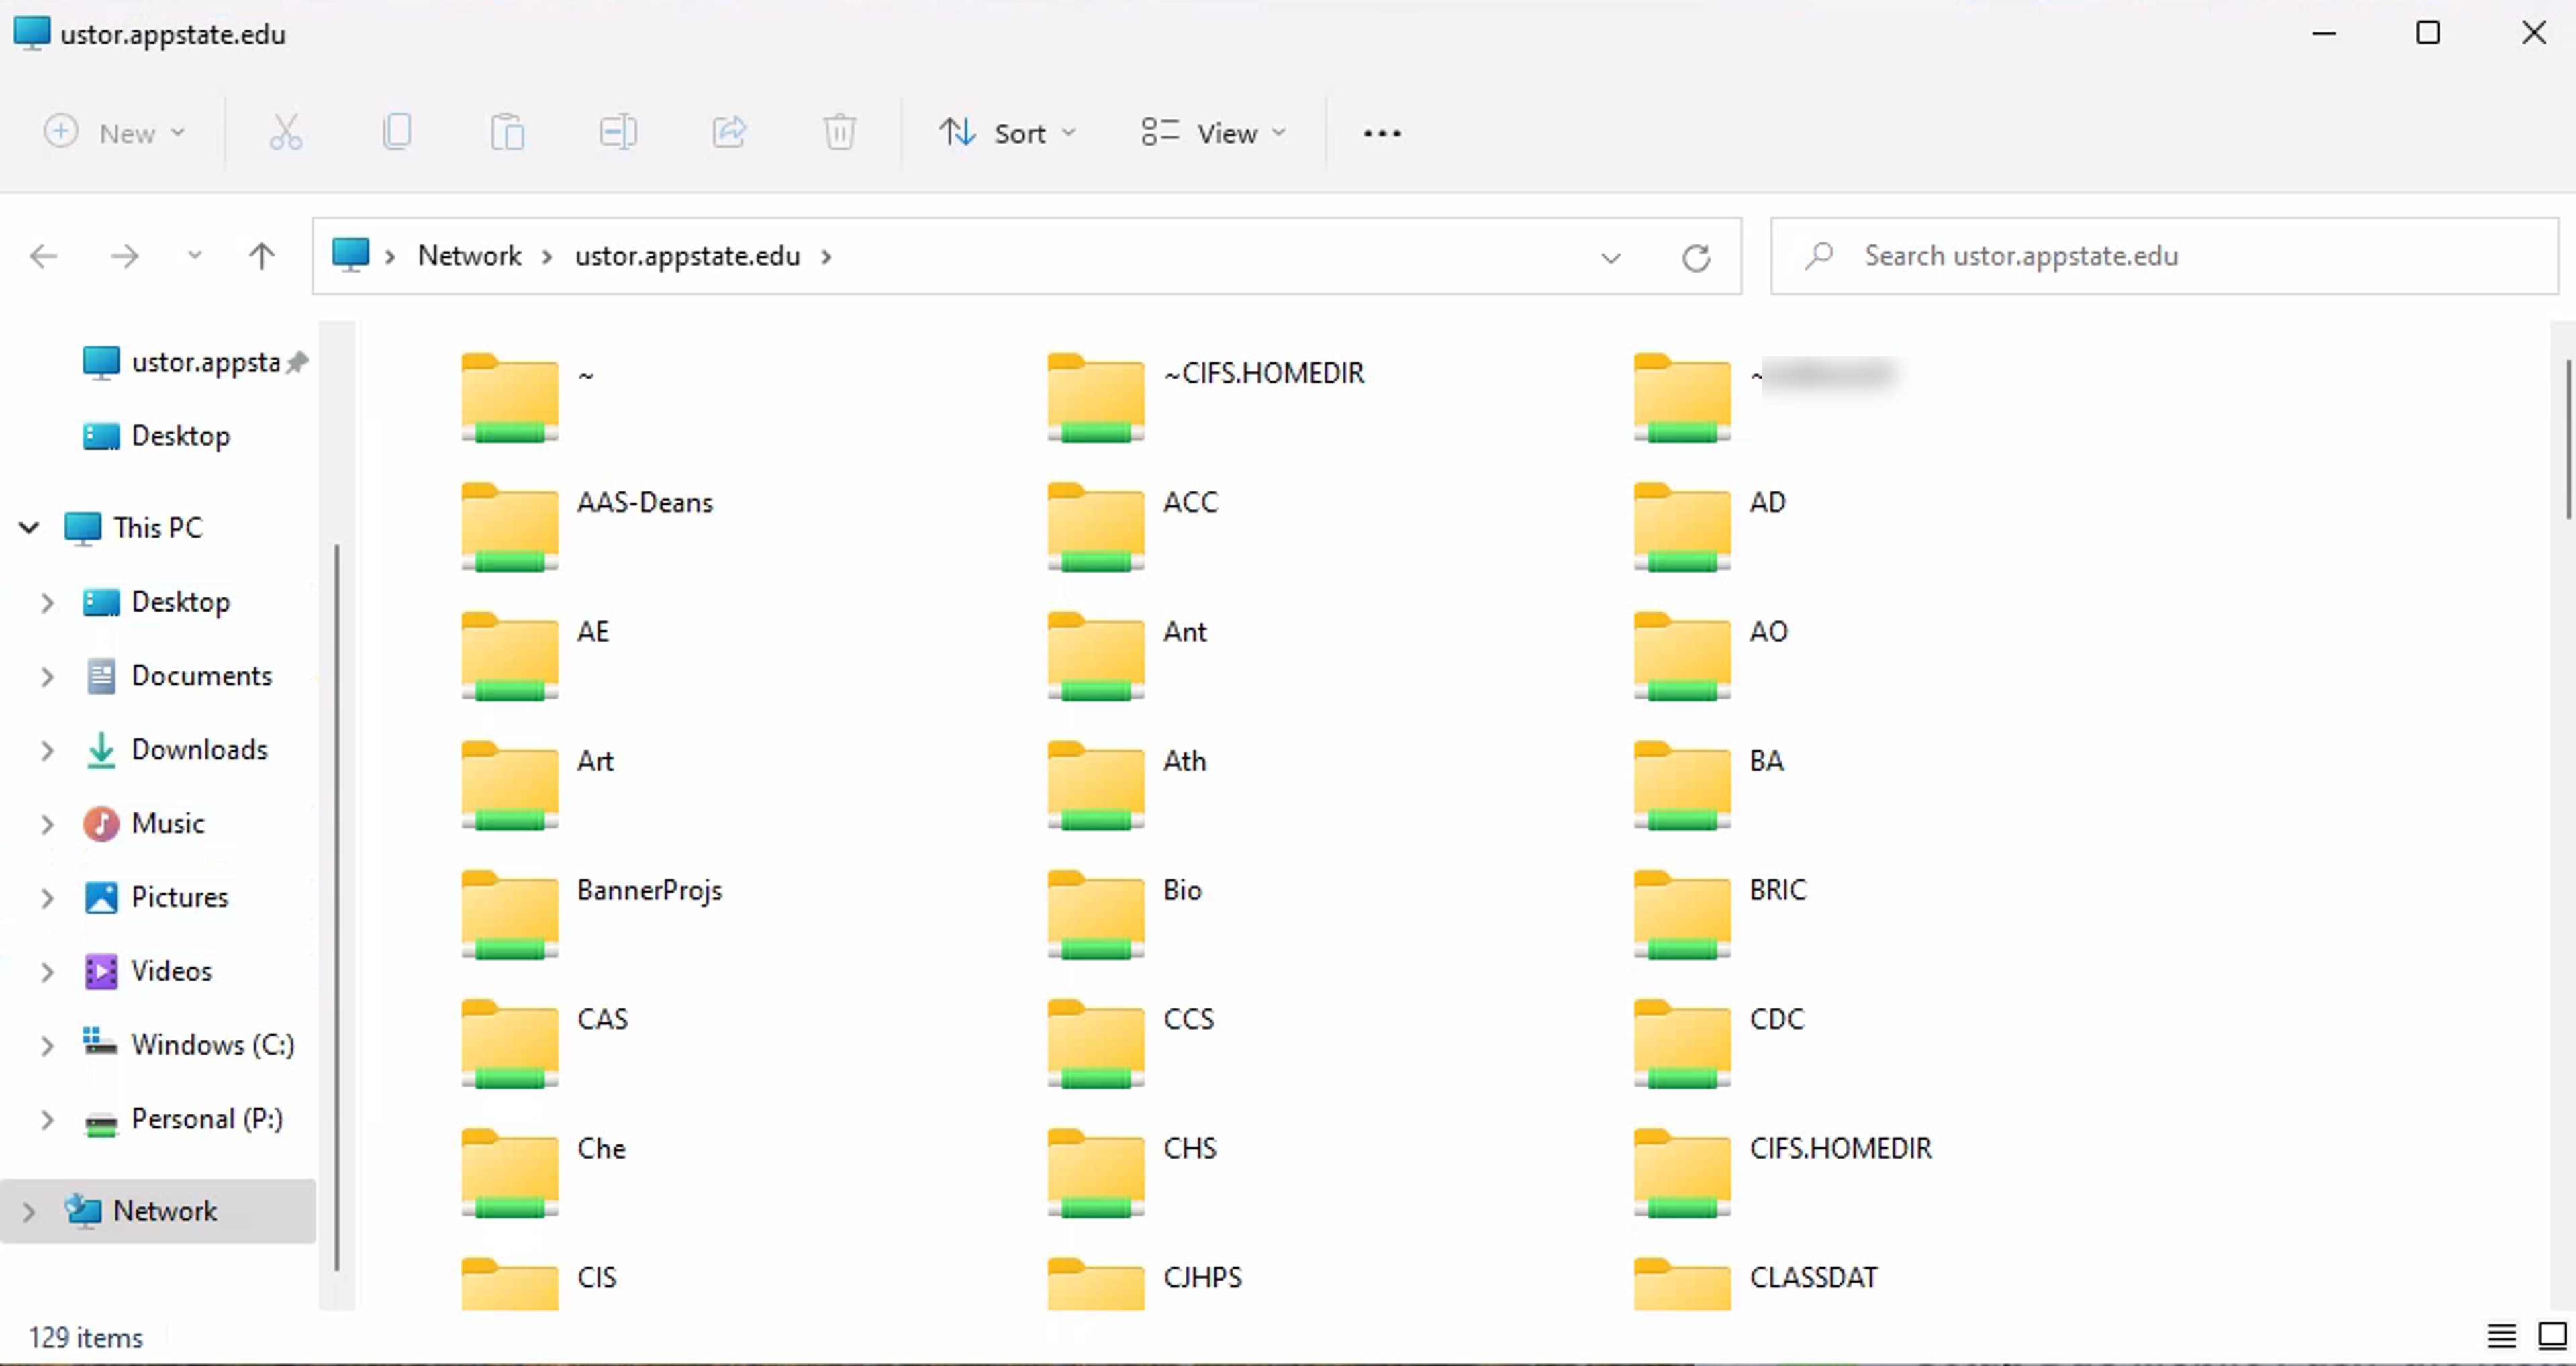Click the CAS folder name
2576x1366 pixels.
point(602,1019)
